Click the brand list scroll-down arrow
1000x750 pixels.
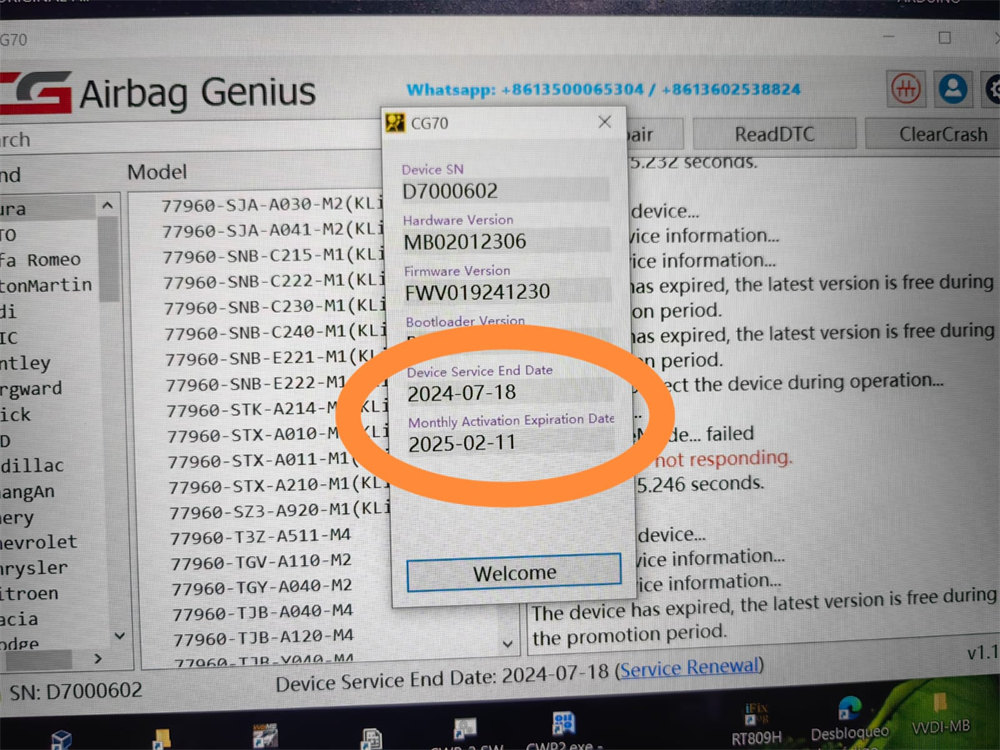point(119,636)
